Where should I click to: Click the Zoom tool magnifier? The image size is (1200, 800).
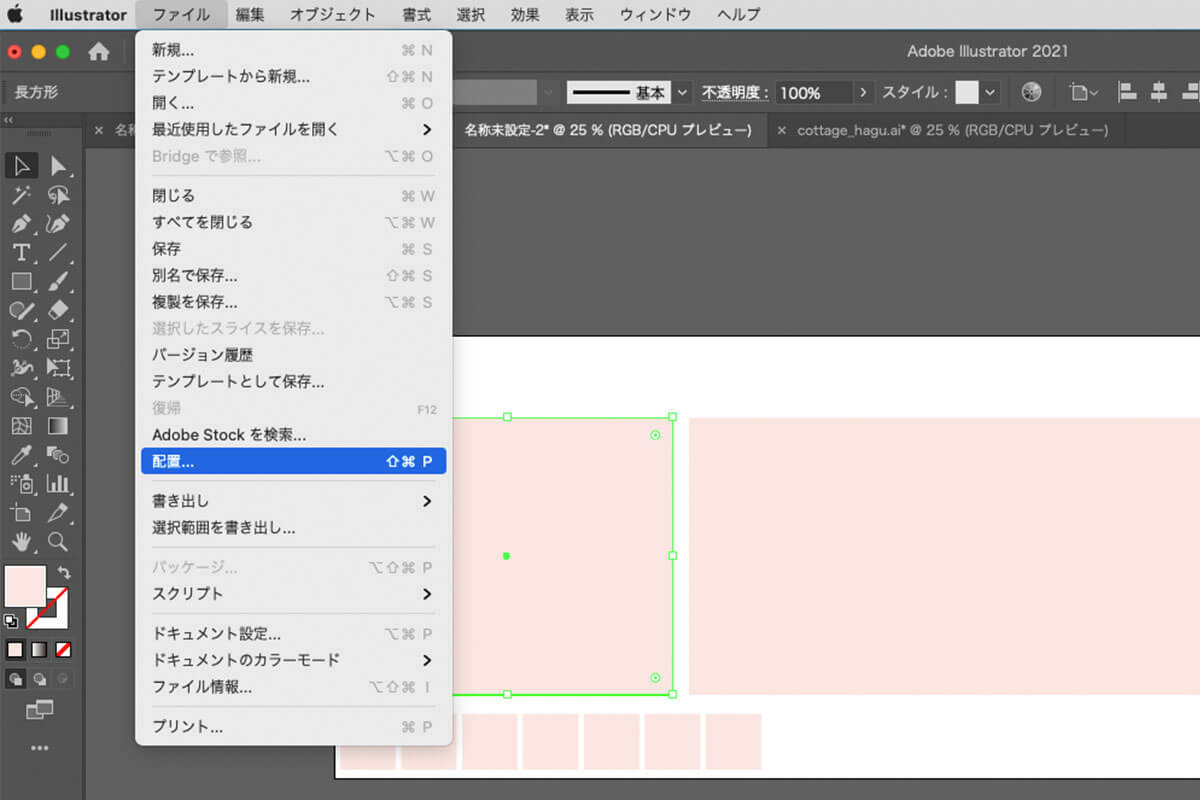click(x=58, y=542)
